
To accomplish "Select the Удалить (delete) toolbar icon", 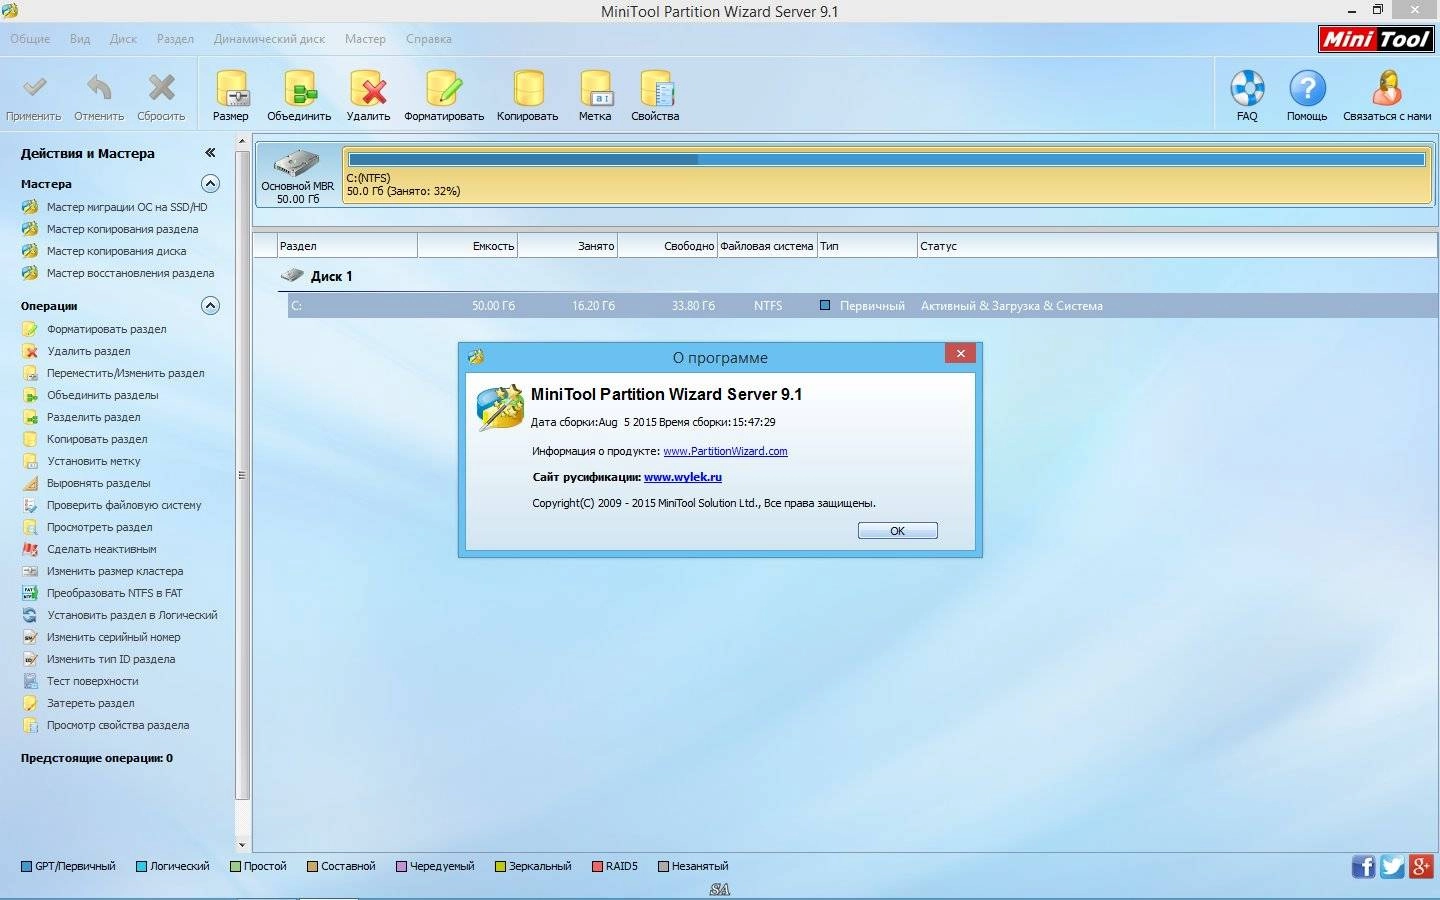I will point(368,88).
